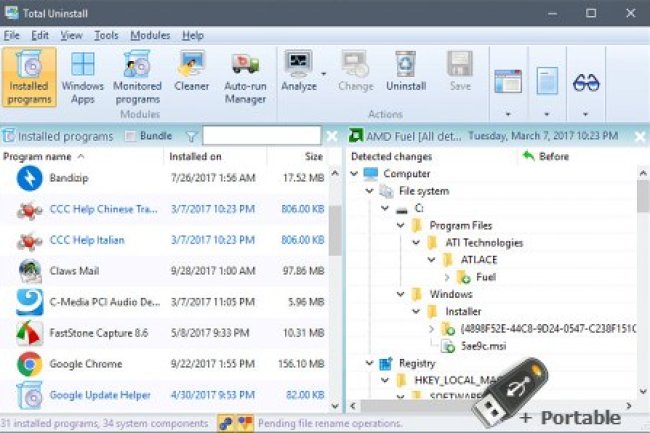Expand the Fuel folder node
This screenshot has width=650, height=433.
tap(446, 276)
